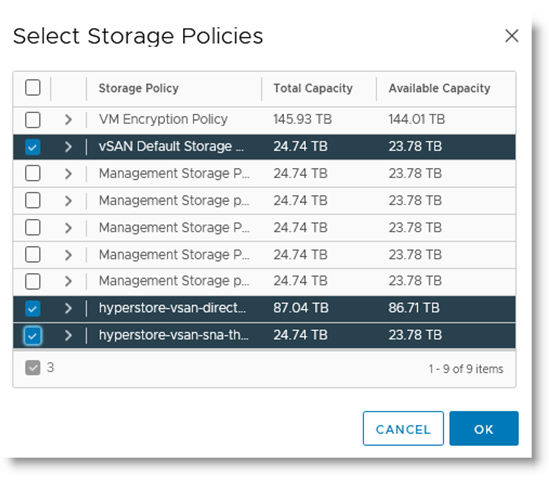
Task: Uncheck the hyperstore-vsan-sna-th policy checkbox
Action: tap(33, 335)
